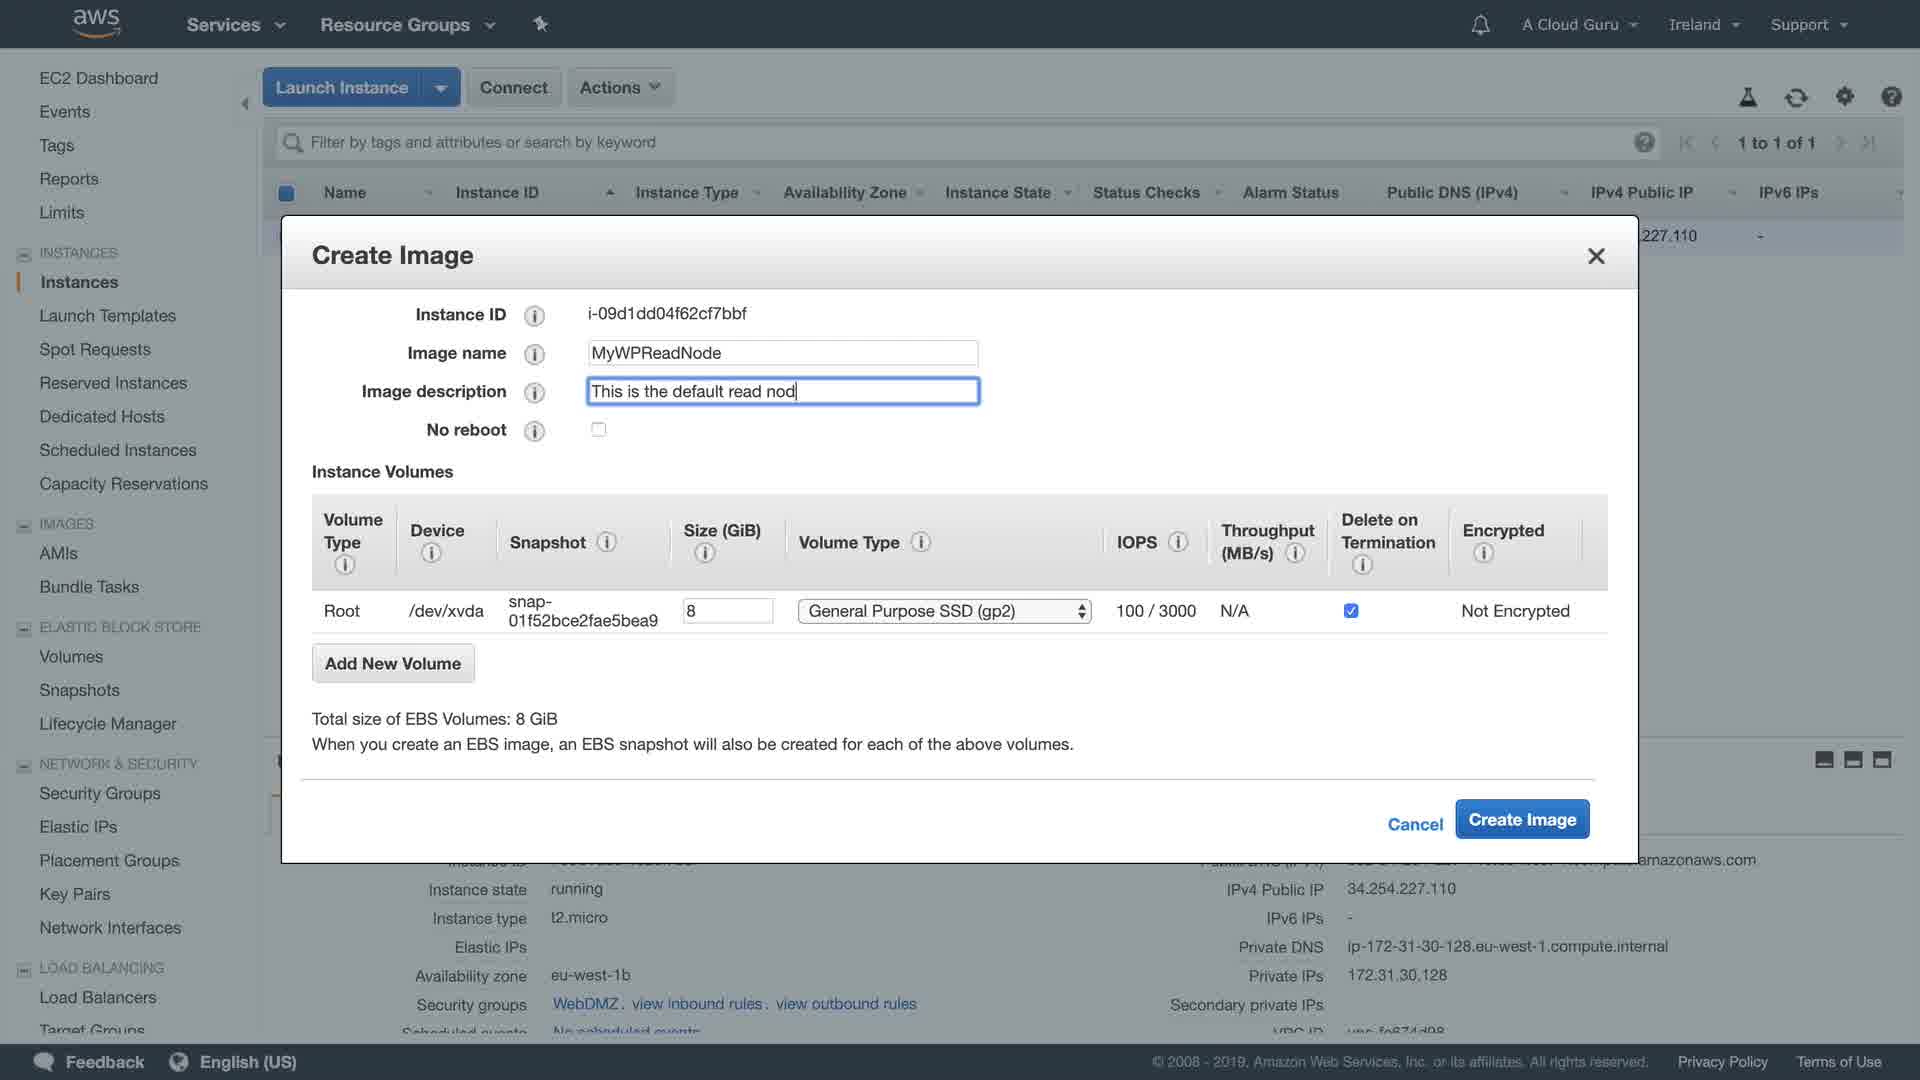Screen dimensions: 1920x1080
Task: Open the Services menu
Action: [x=235, y=25]
